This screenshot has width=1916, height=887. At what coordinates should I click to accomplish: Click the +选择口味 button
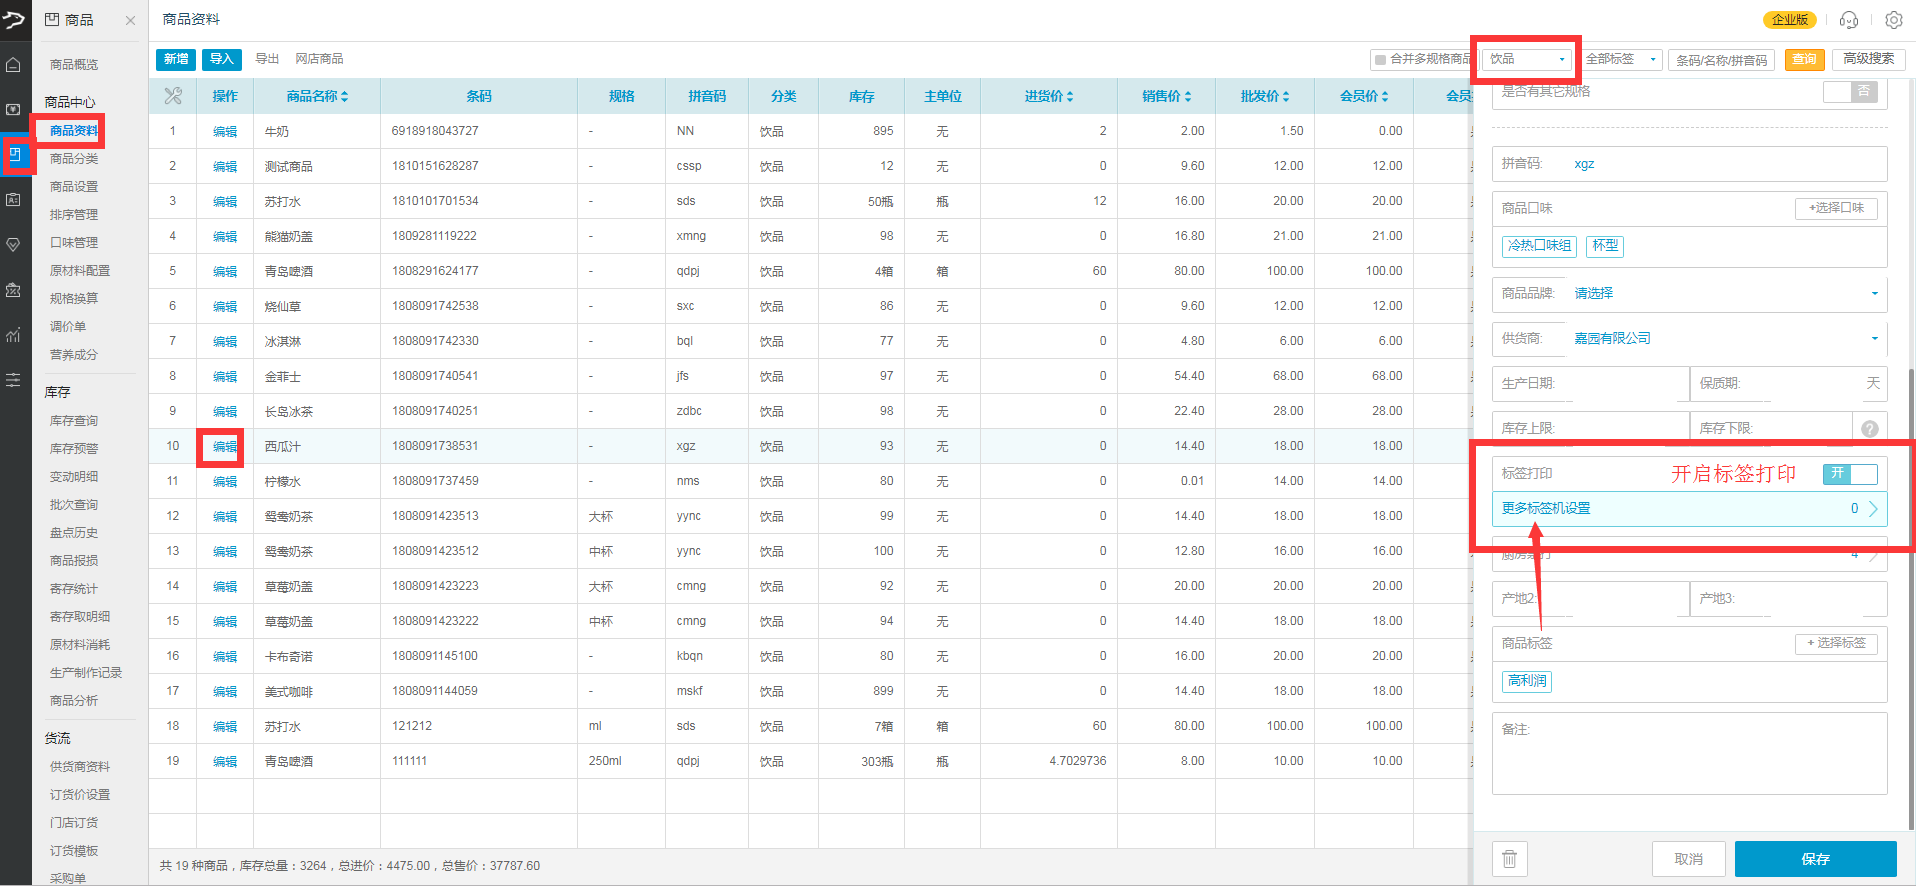click(1837, 208)
